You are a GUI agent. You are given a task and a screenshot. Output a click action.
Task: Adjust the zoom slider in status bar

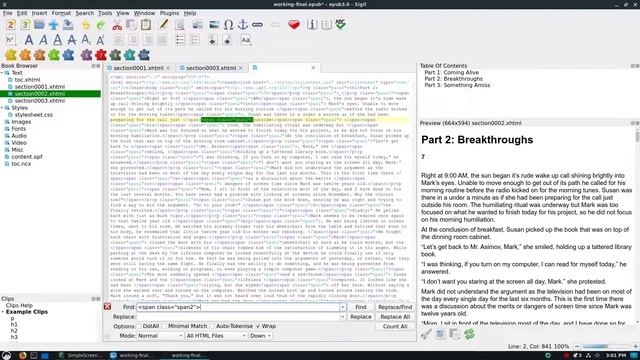pyautogui.click(x=606, y=346)
